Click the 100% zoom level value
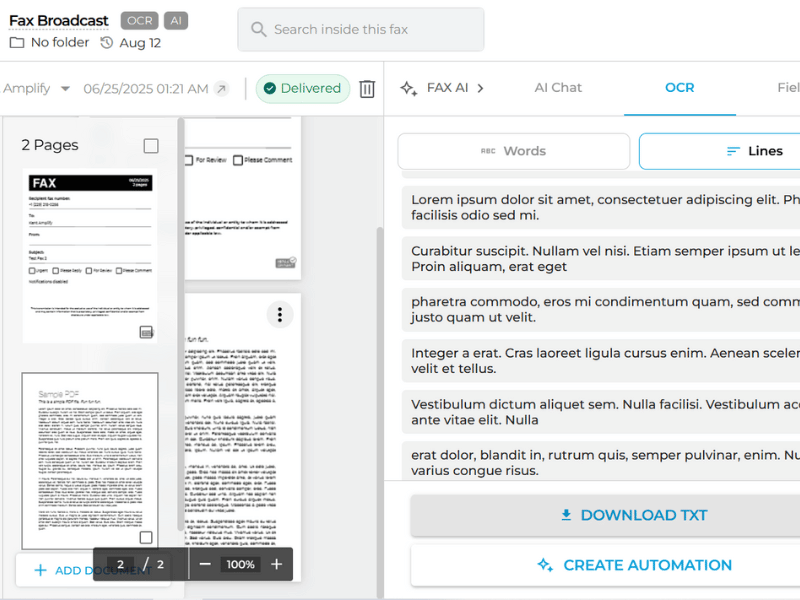 [x=240, y=564]
